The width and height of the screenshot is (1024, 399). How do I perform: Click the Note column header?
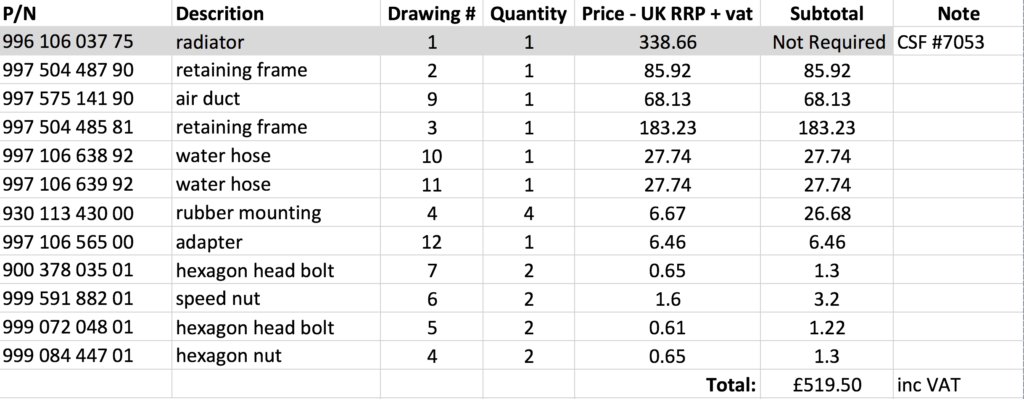(958, 14)
